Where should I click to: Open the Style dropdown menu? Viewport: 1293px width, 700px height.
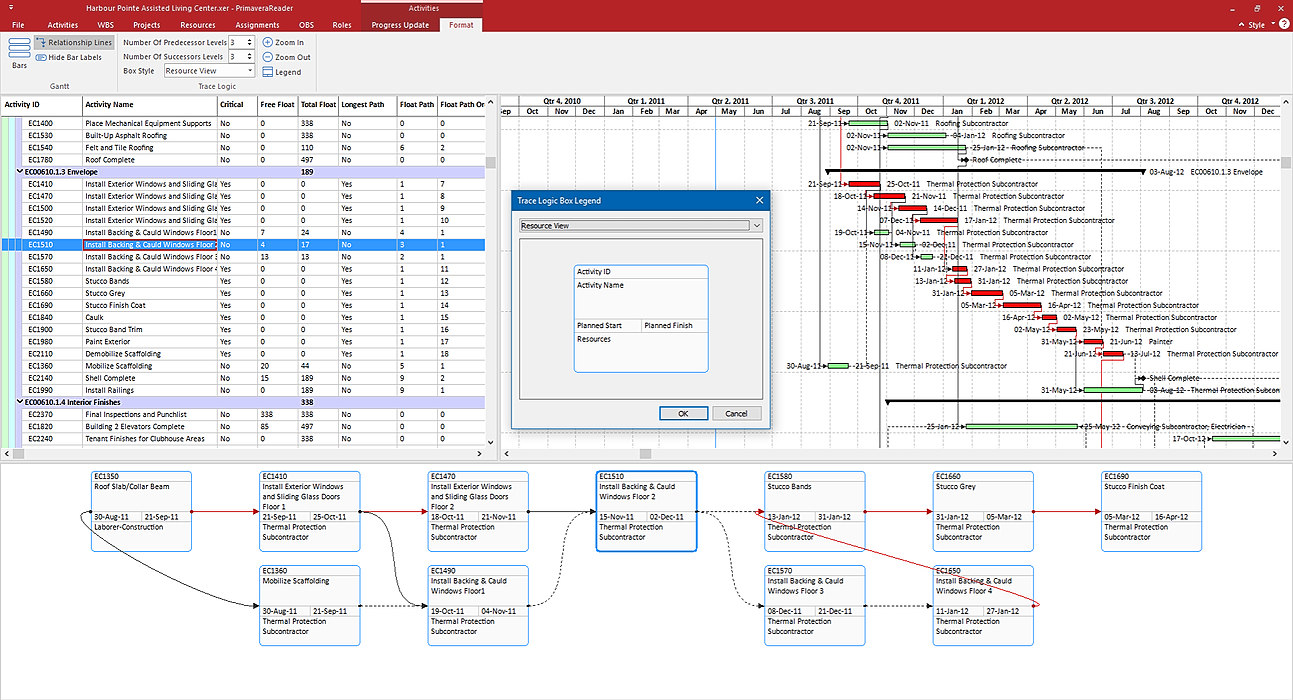(x=1262, y=25)
